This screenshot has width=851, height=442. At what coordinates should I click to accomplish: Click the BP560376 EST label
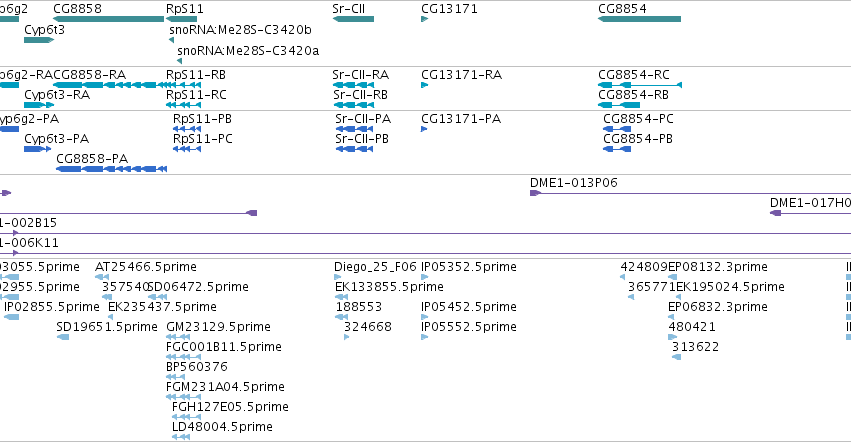196,367
